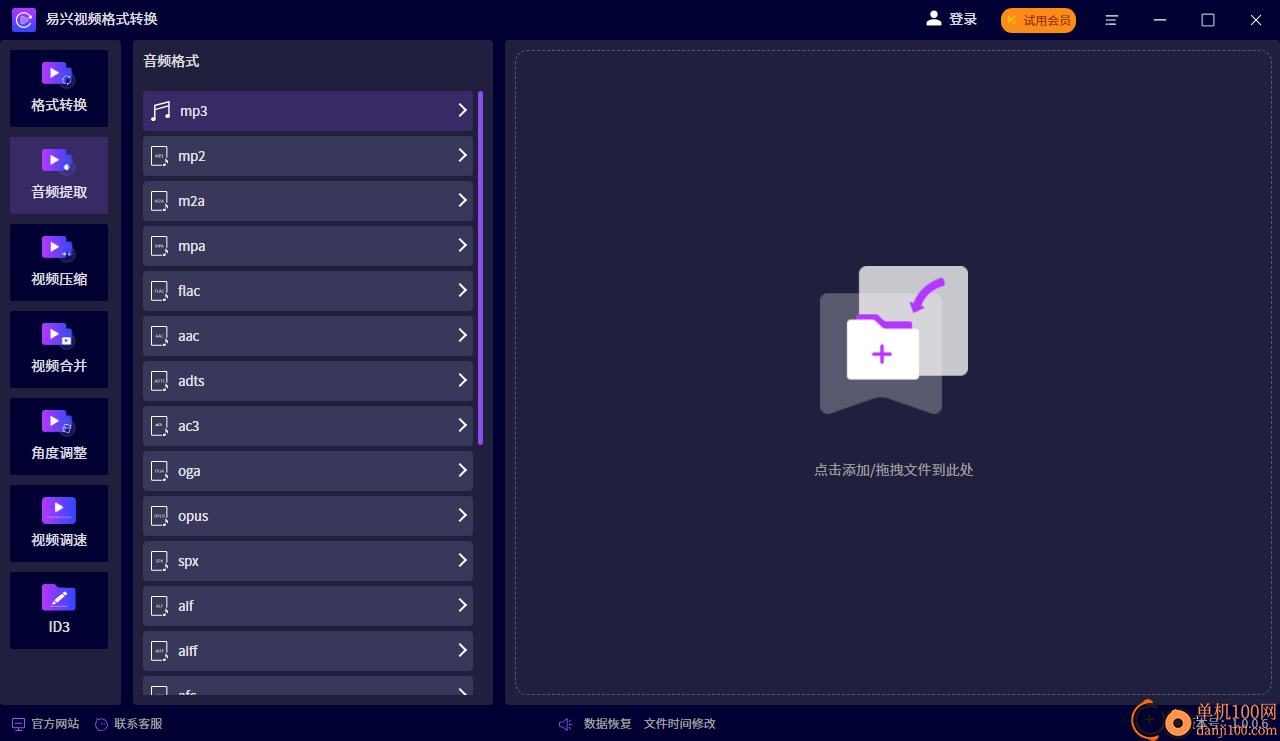Screen dimensions: 1280x741
Task: Expand the mp3 format options chevron
Action: click(x=462, y=110)
